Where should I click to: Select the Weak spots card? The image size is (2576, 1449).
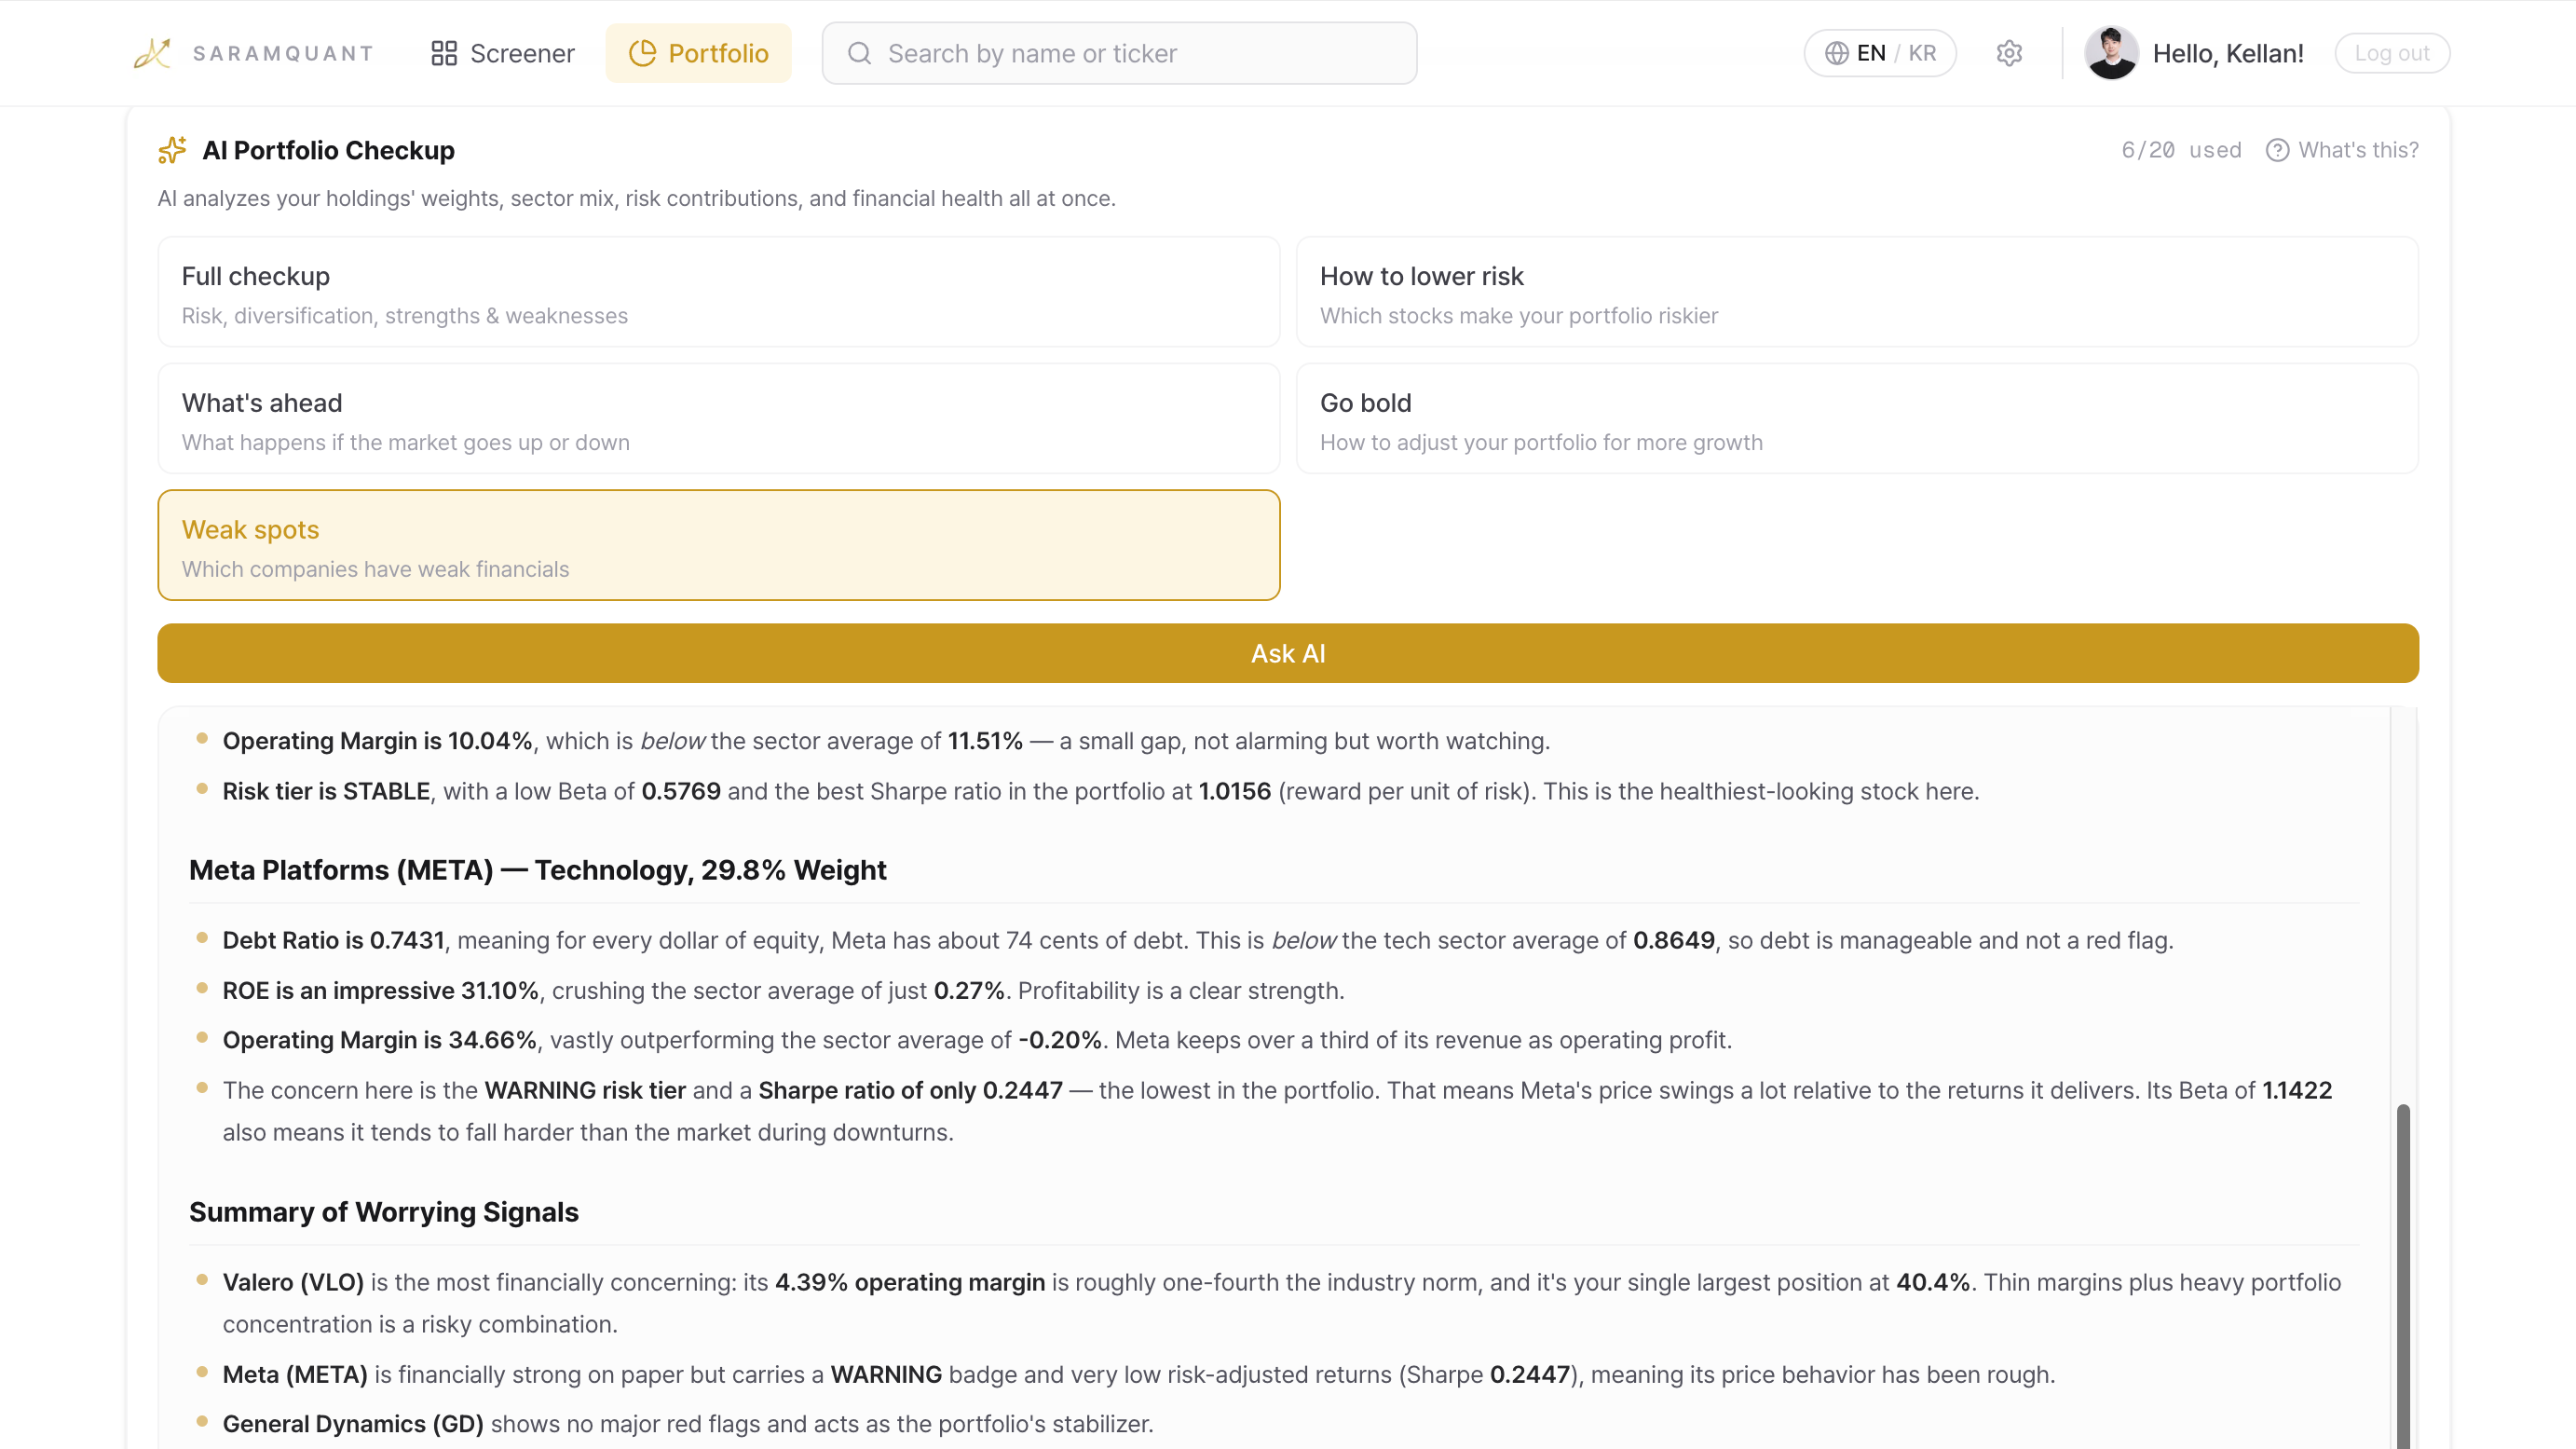point(718,545)
